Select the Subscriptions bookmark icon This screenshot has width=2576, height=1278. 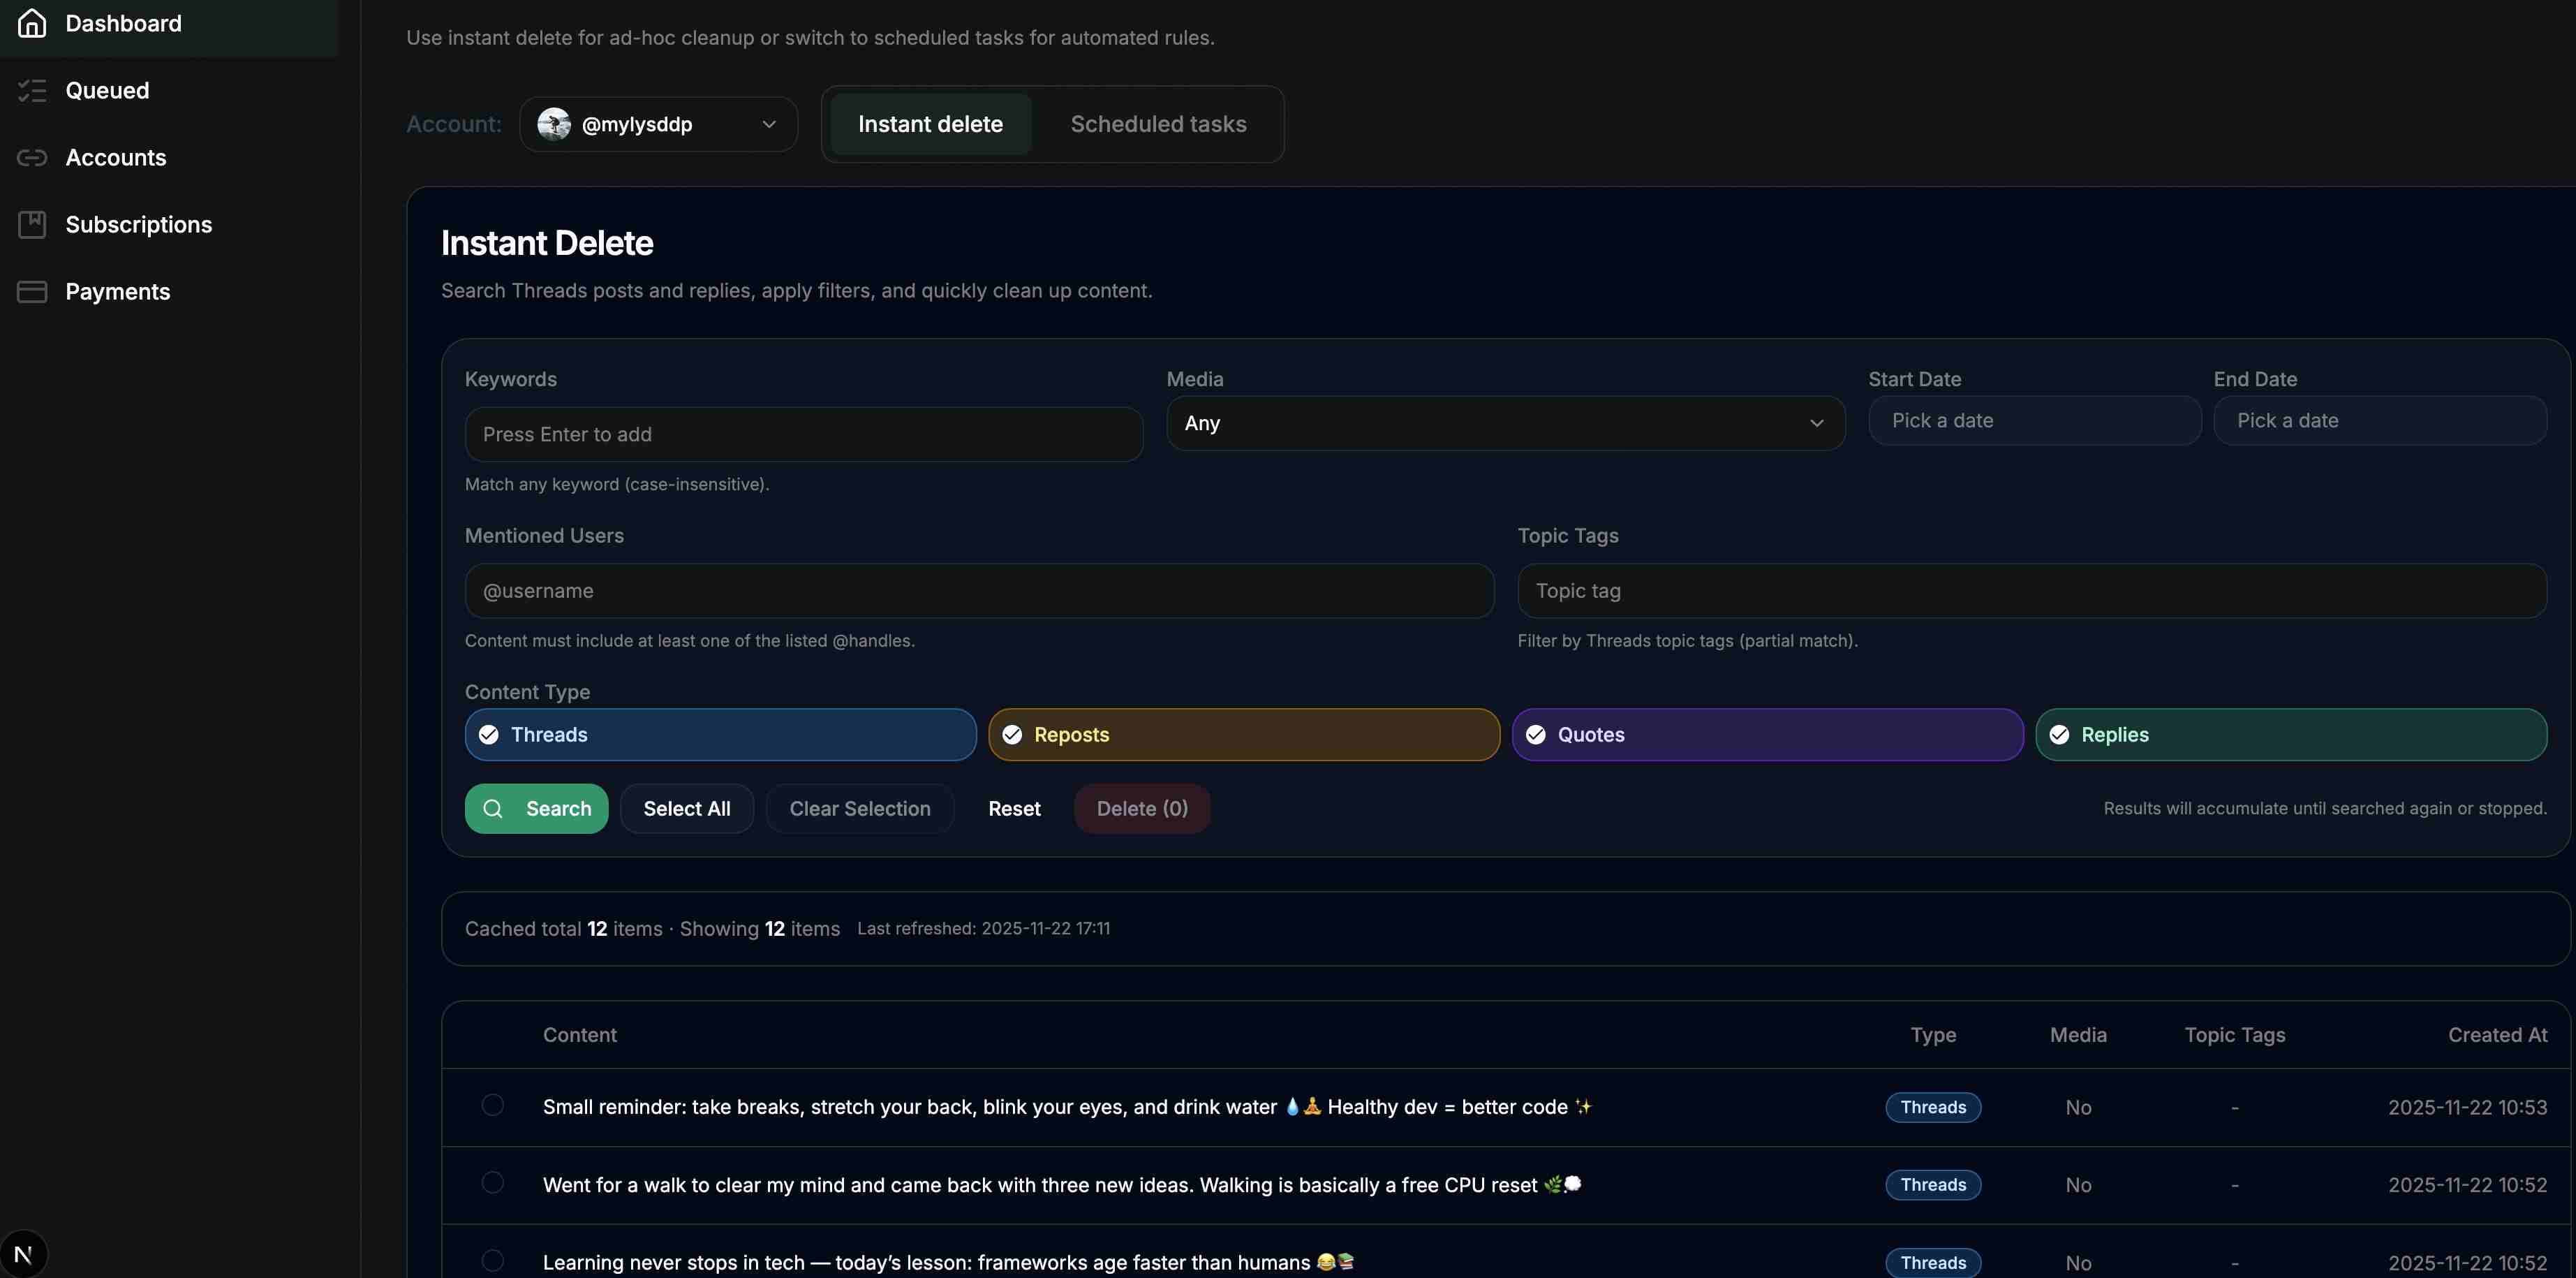[32, 224]
